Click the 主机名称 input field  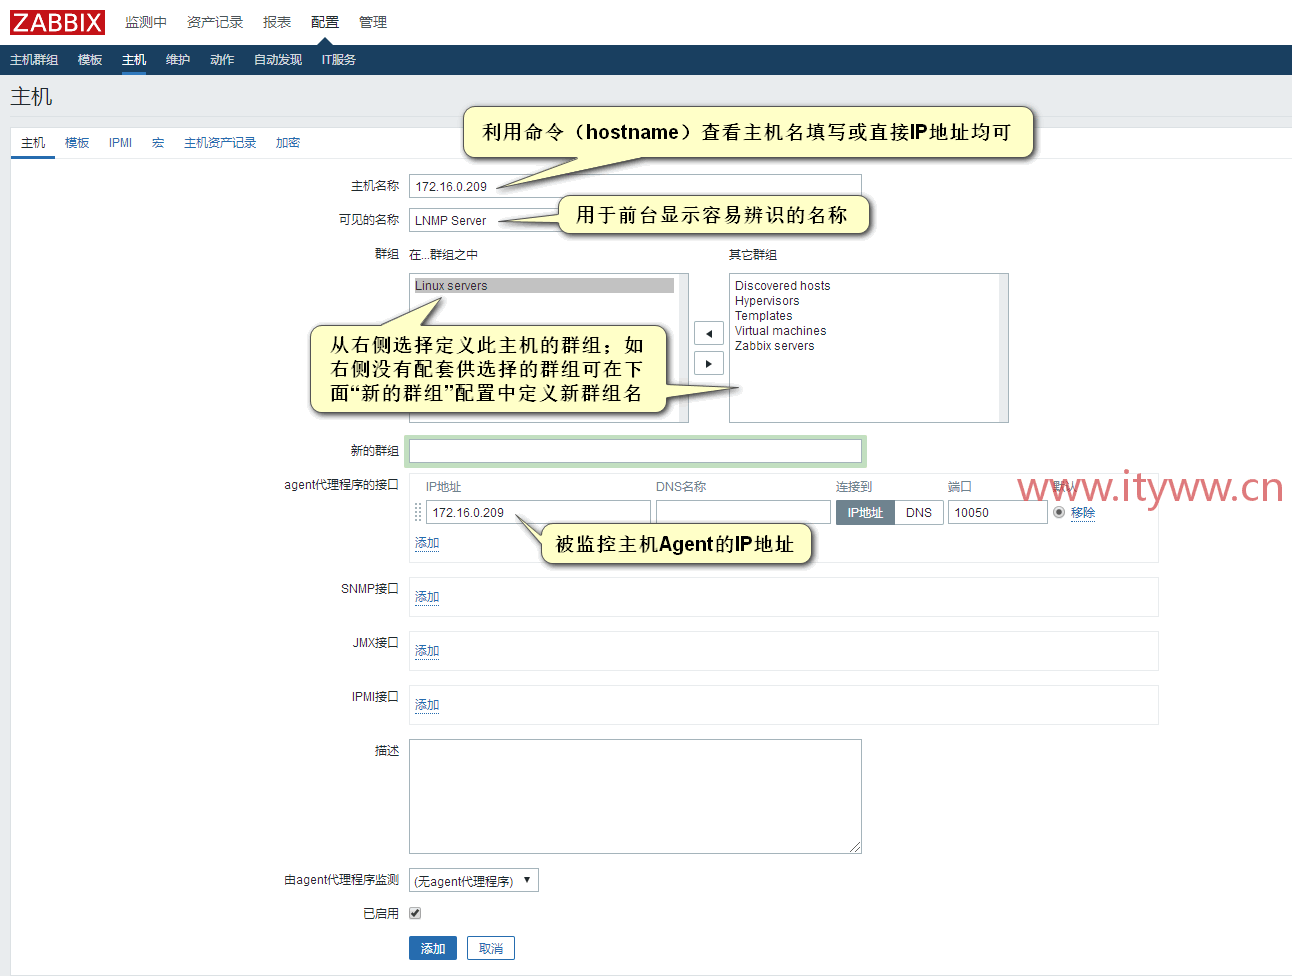click(635, 186)
